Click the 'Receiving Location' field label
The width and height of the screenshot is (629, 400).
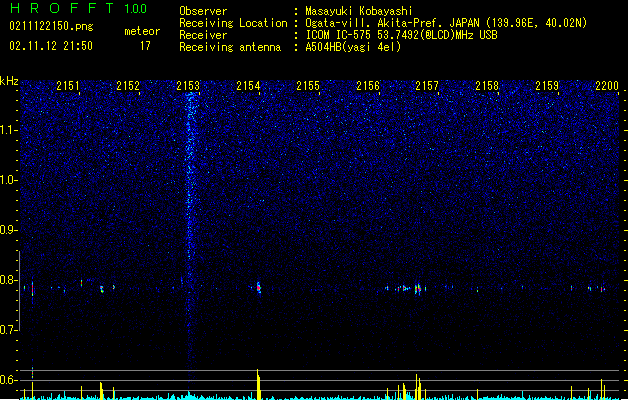point(233,23)
